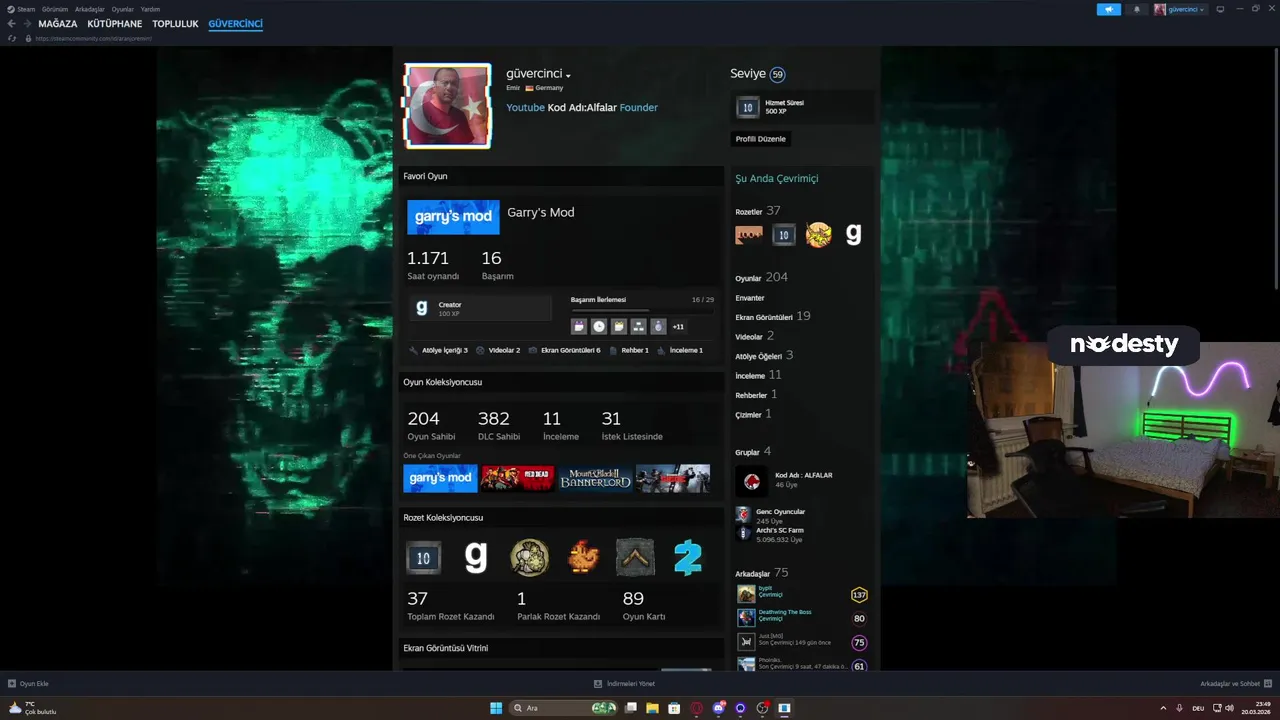Image resolution: width=1280 pixels, height=720 pixels.
Task: Open Envanter sidebar link
Action: click(750, 298)
